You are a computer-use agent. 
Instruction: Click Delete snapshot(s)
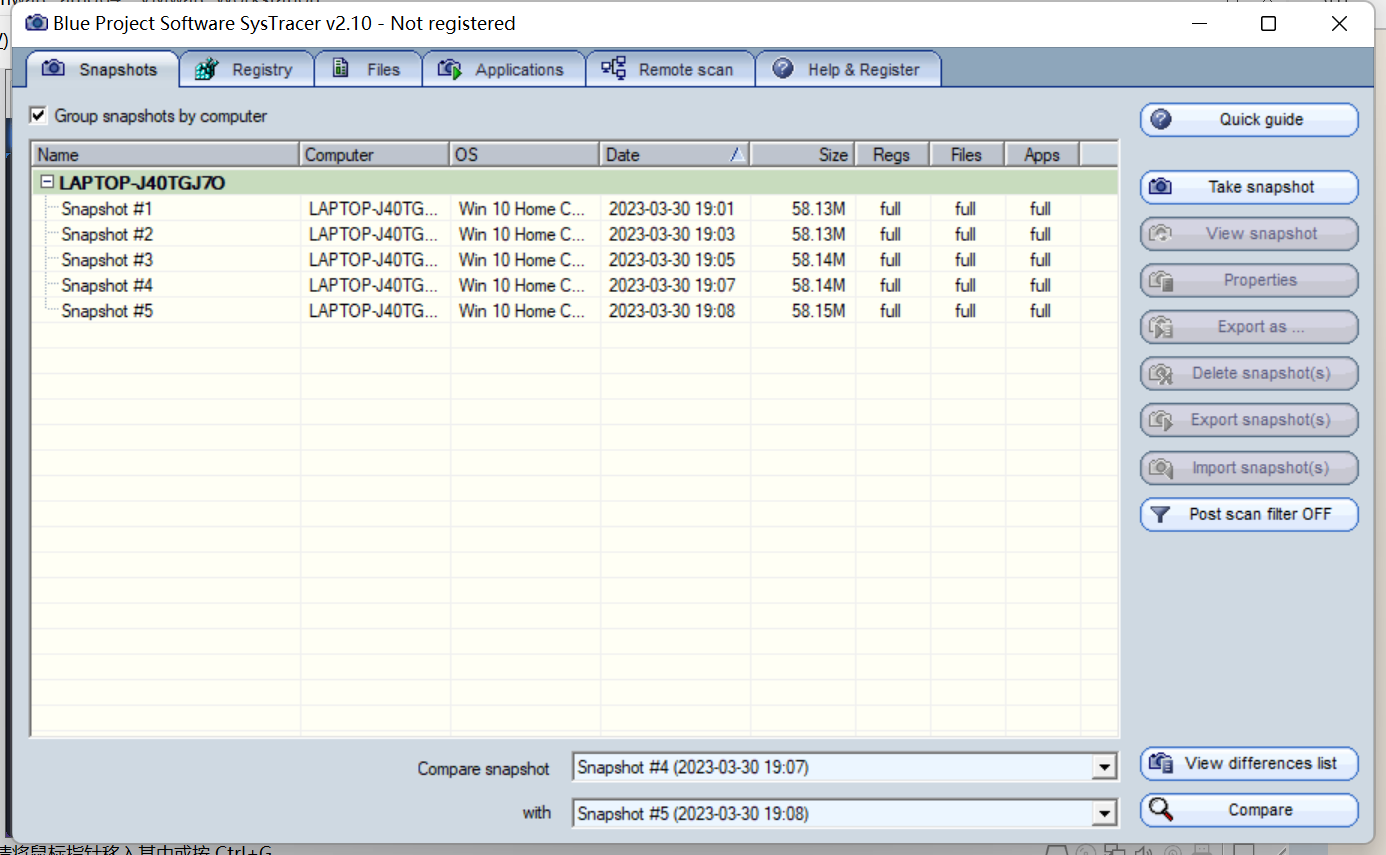[1249, 374]
